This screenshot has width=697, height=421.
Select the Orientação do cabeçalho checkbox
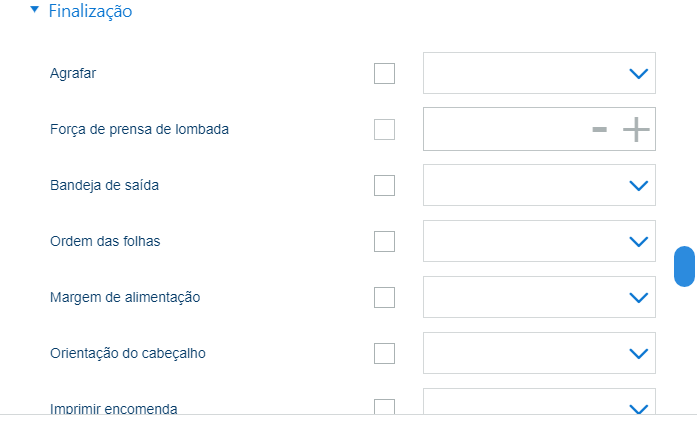click(x=384, y=354)
